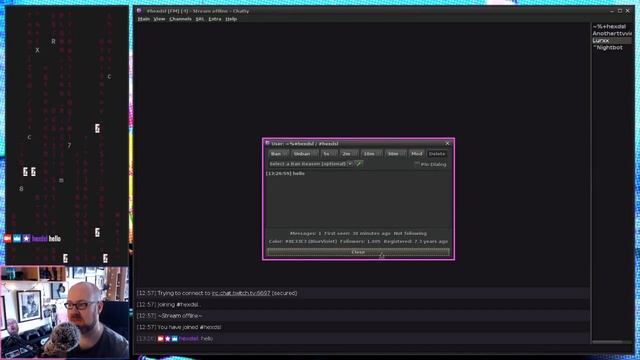Open the Main menu
This screenshot has width=640, height=360.
144,19
